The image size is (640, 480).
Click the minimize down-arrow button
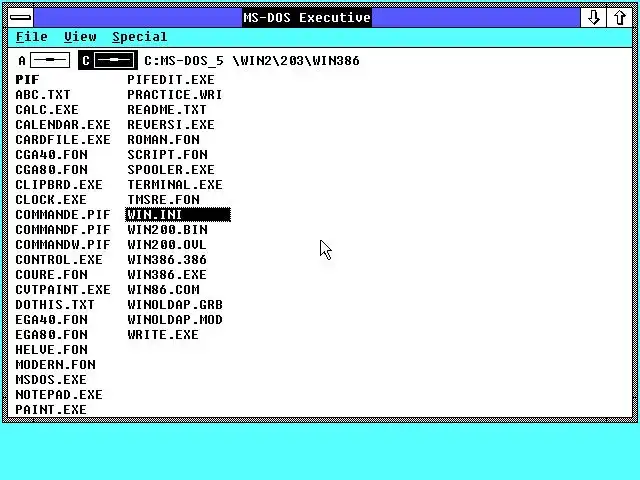pyautogui.click(x=593, y=18)
